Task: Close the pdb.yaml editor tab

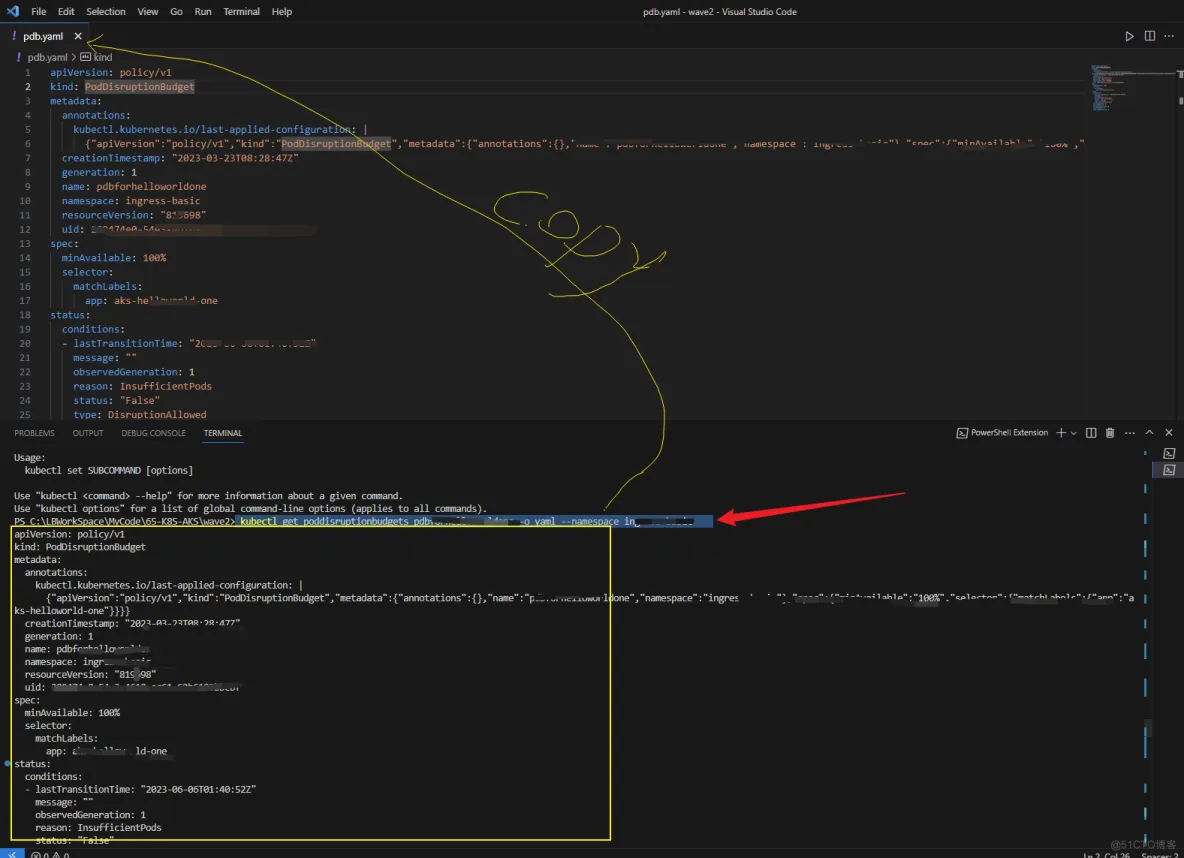Action: [78, 36]
